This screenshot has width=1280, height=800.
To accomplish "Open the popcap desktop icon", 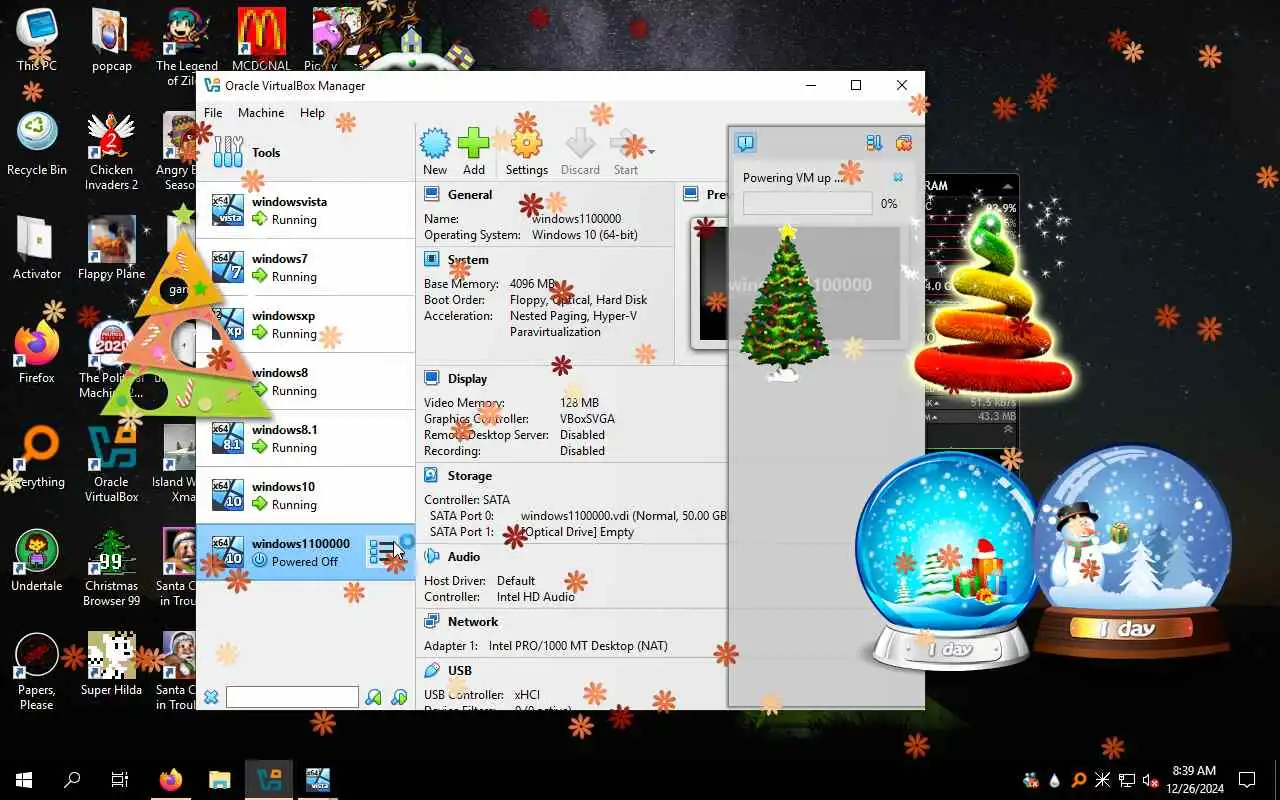I will [112, 40].
